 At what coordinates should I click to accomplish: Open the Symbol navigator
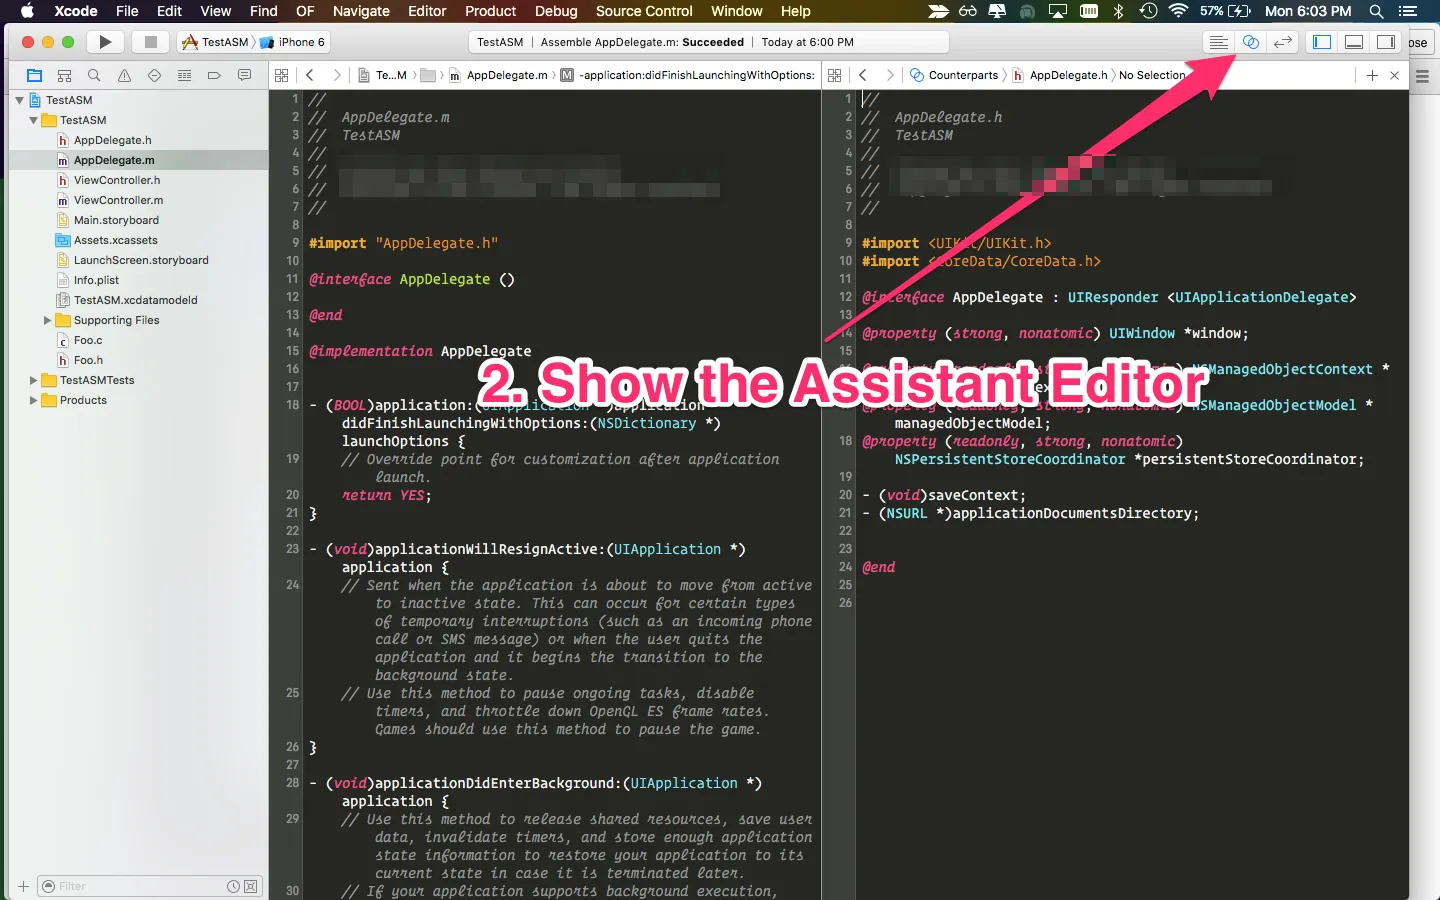[64, 75]
